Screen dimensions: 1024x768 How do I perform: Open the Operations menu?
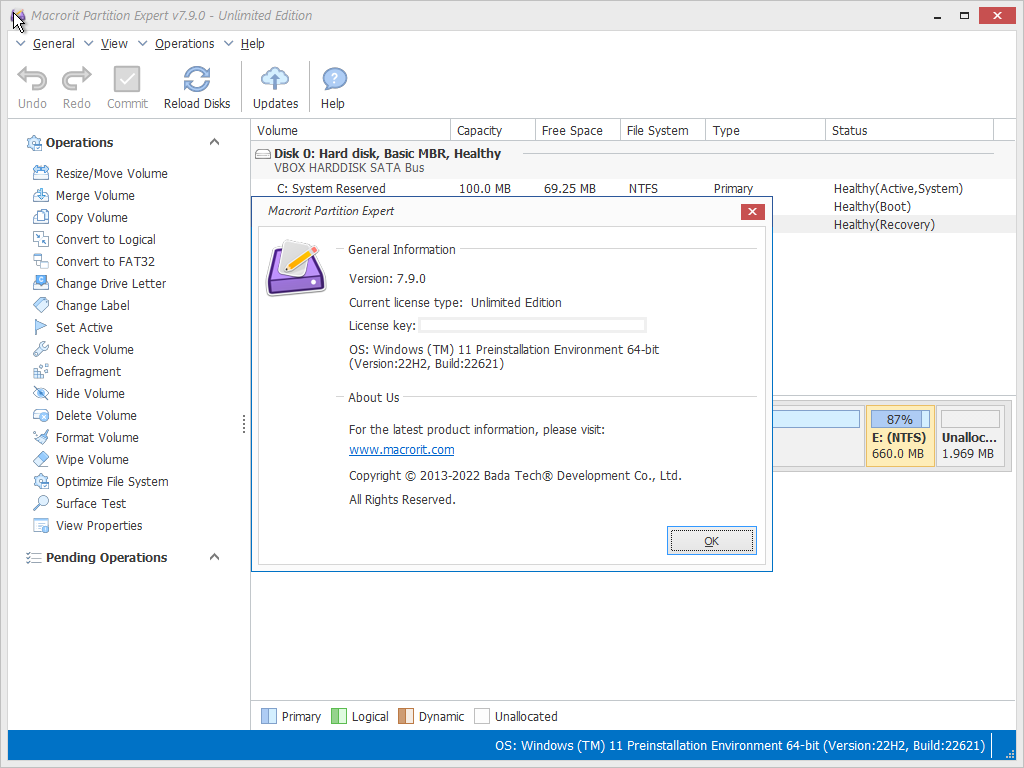click(x=184, y=44)
